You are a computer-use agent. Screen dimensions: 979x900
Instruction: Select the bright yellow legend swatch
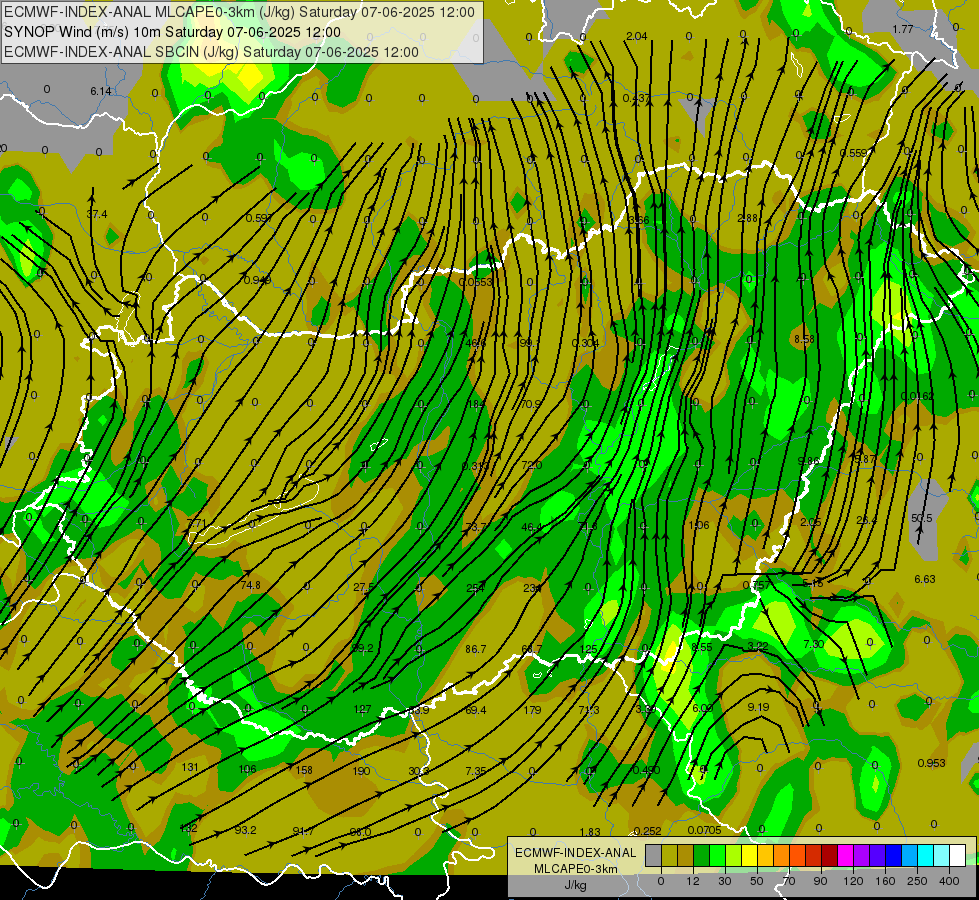tap(749, 856)
